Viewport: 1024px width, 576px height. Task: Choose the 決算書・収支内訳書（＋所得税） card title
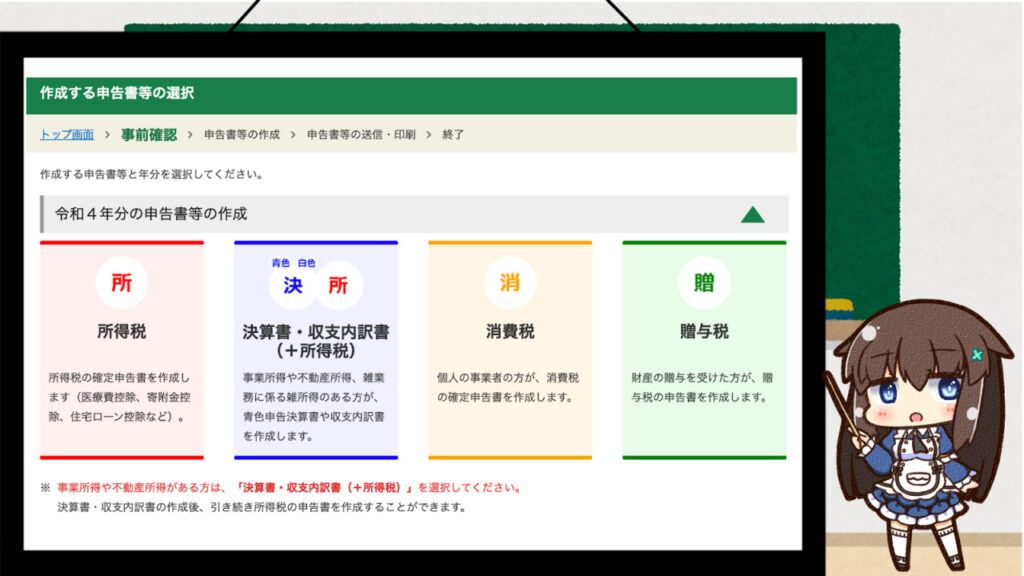click(x=315, y=341)
